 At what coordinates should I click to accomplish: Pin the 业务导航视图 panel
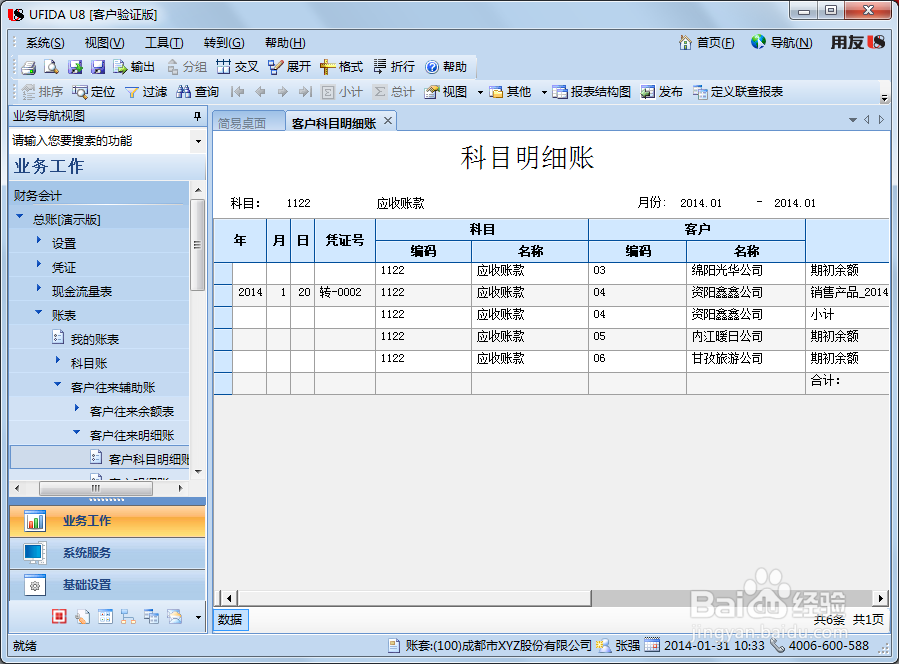(x=197, y=116)
